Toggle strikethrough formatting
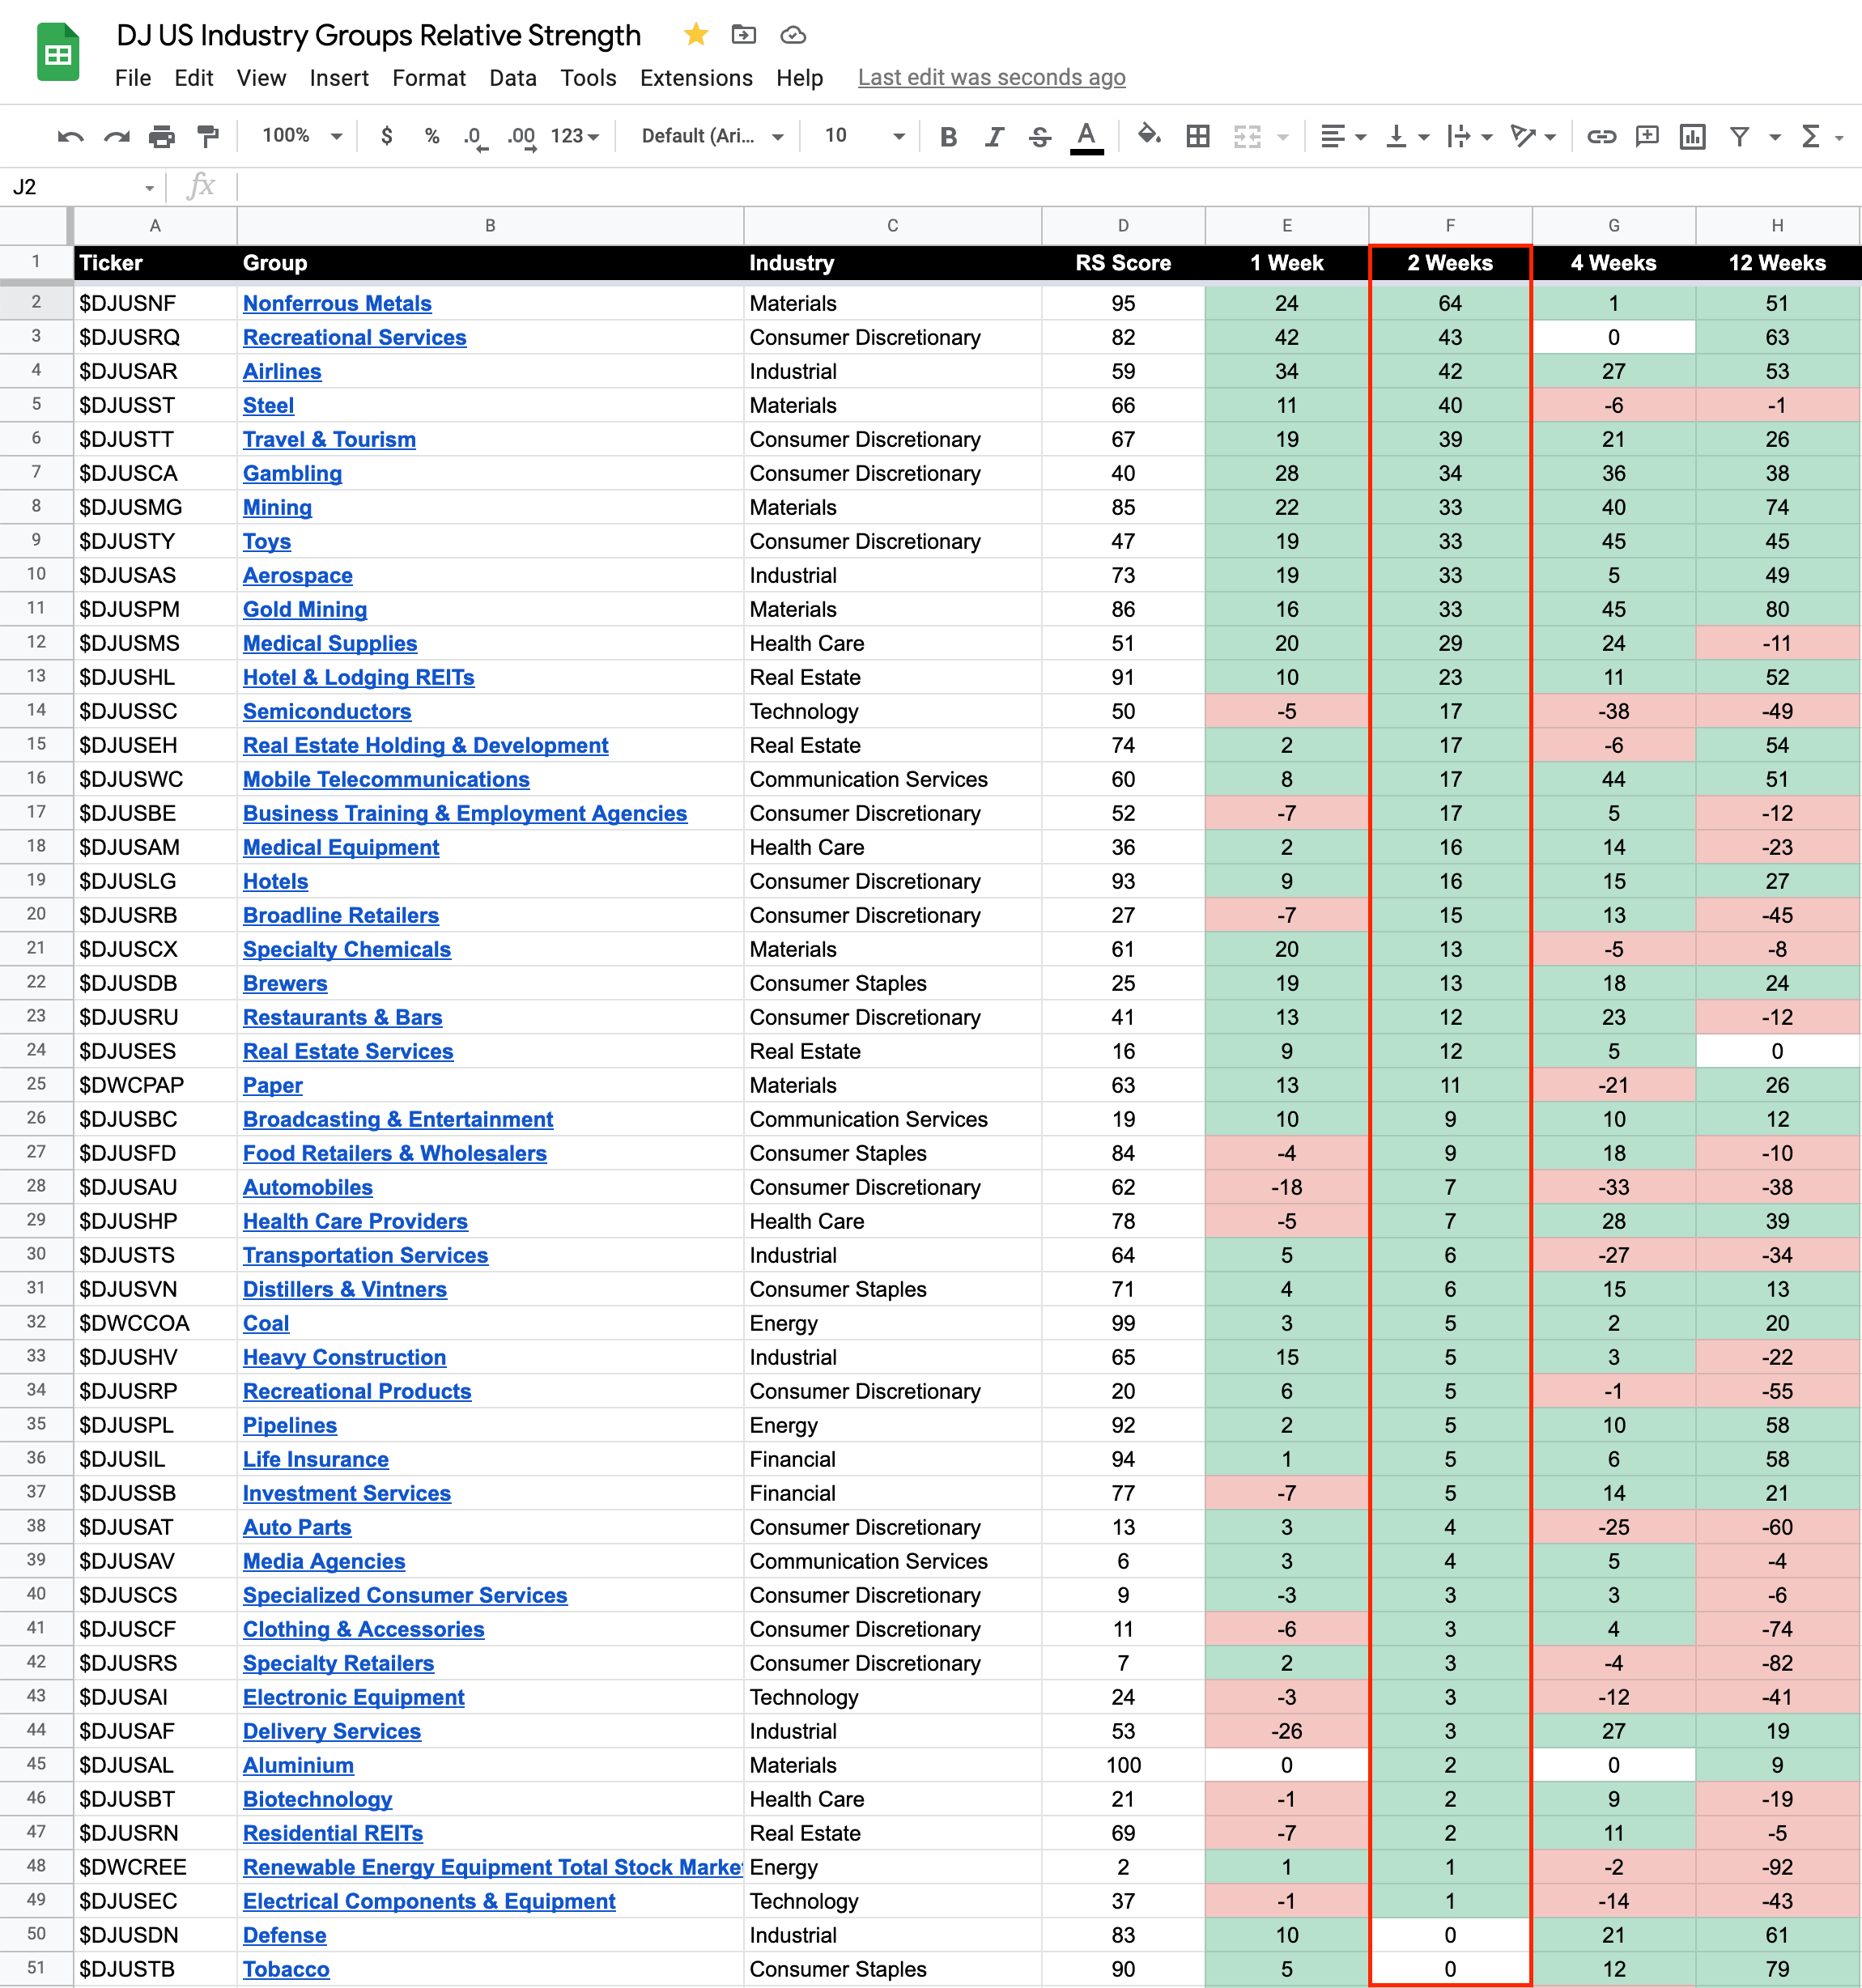Screen dimensions: 1862x1988 pos(1040,136)
